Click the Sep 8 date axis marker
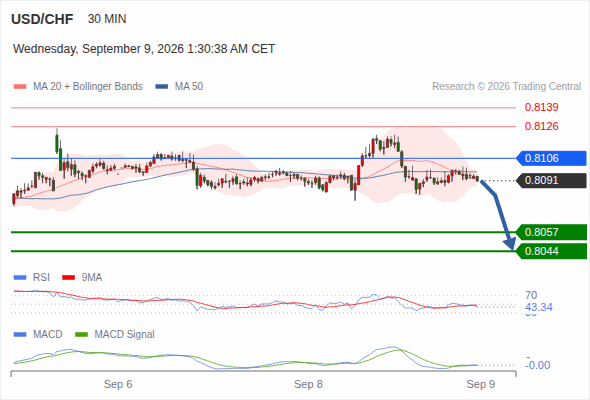590x400 pixels. click(x=308, y=384)
